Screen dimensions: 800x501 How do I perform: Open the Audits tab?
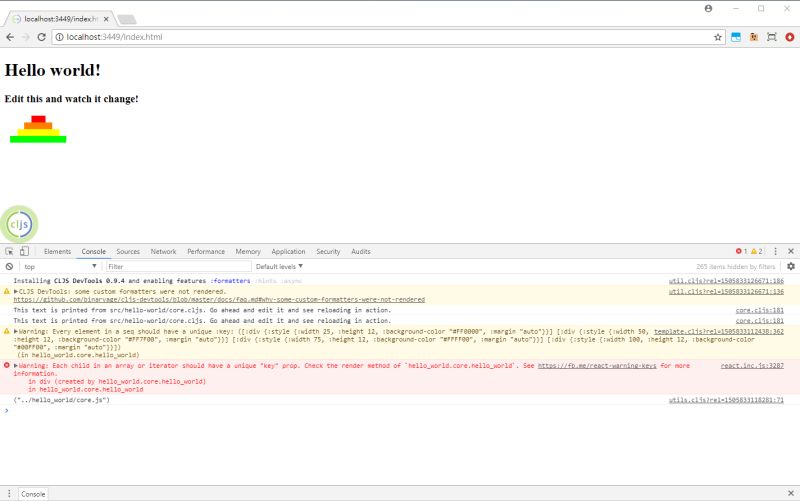pyautogui.click(x=361, y=252)
